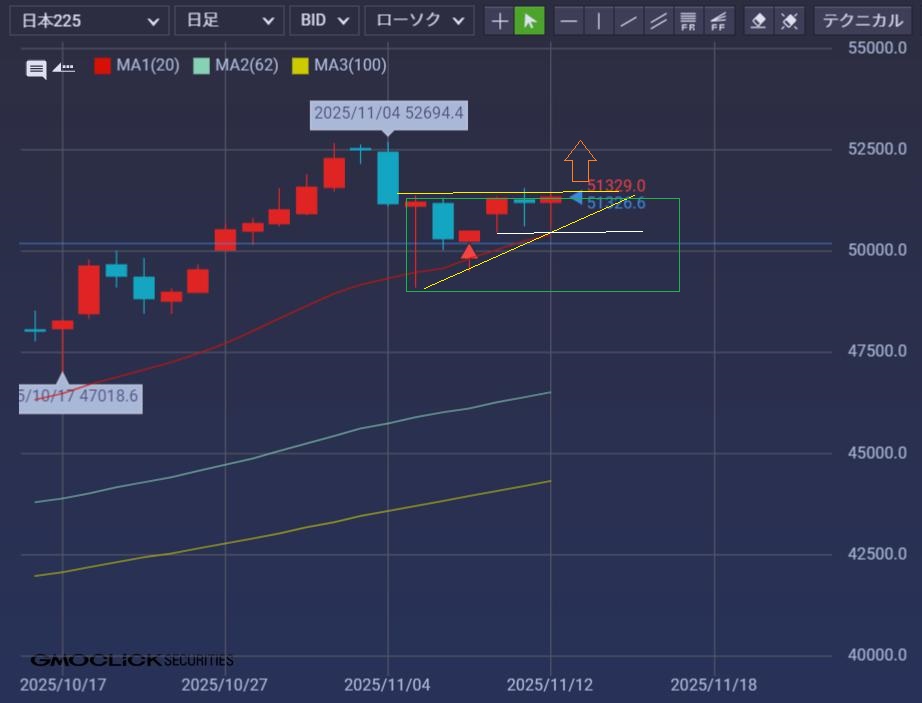Pick the parallel channel line tool
The width and height of the screenshot is (922, 703).
click(x=658, y=20)
